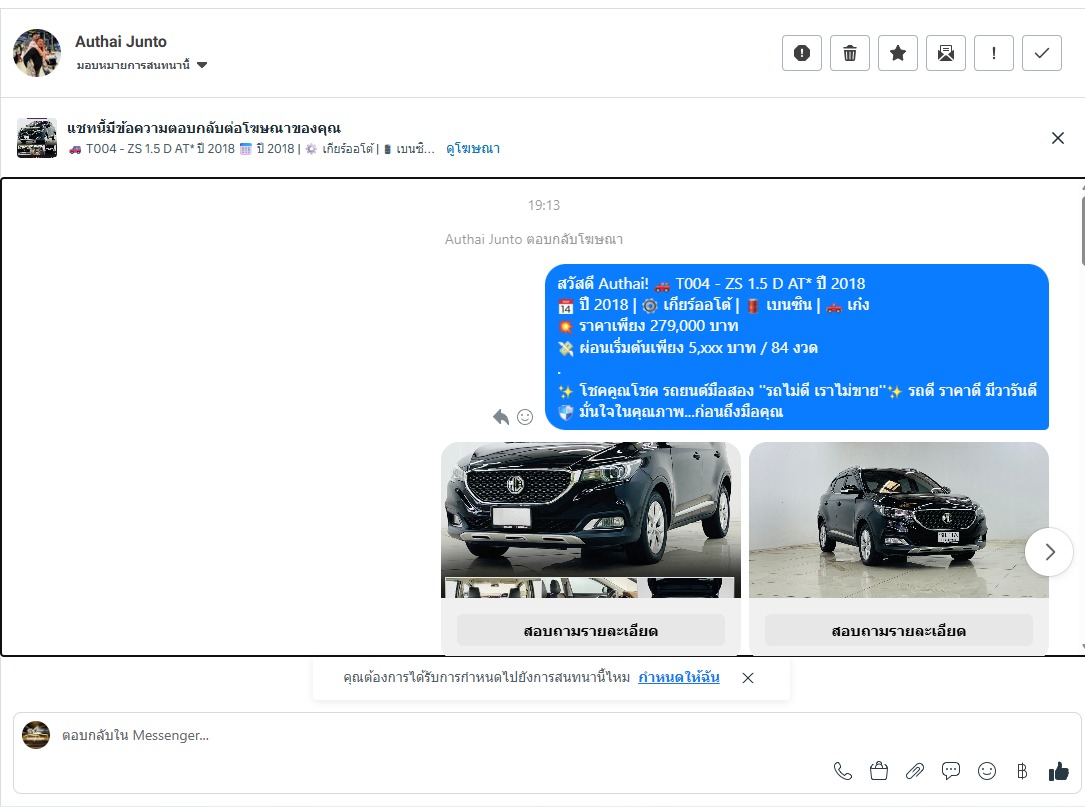Click กำหนดให้ฉัน to assign to me

pos(678,678)
